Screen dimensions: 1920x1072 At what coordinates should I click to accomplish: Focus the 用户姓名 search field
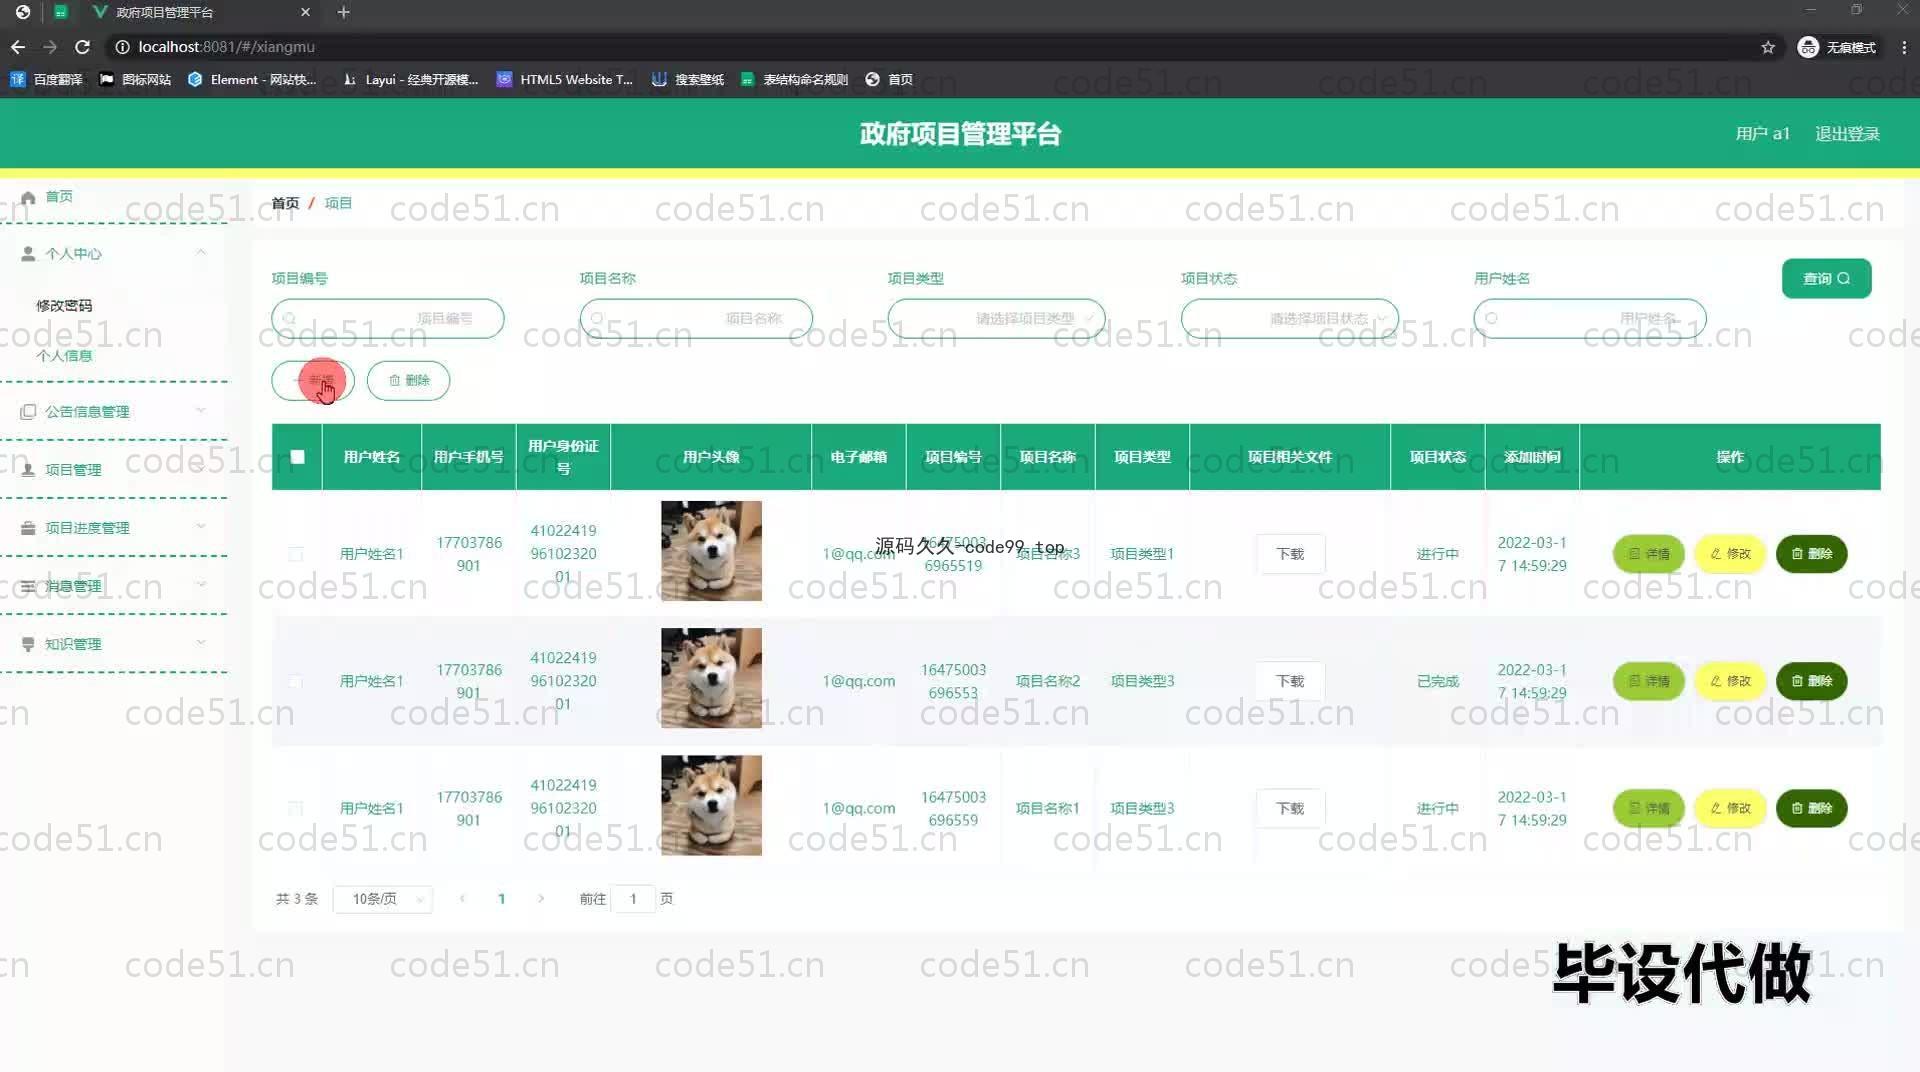pos(1589,318)
